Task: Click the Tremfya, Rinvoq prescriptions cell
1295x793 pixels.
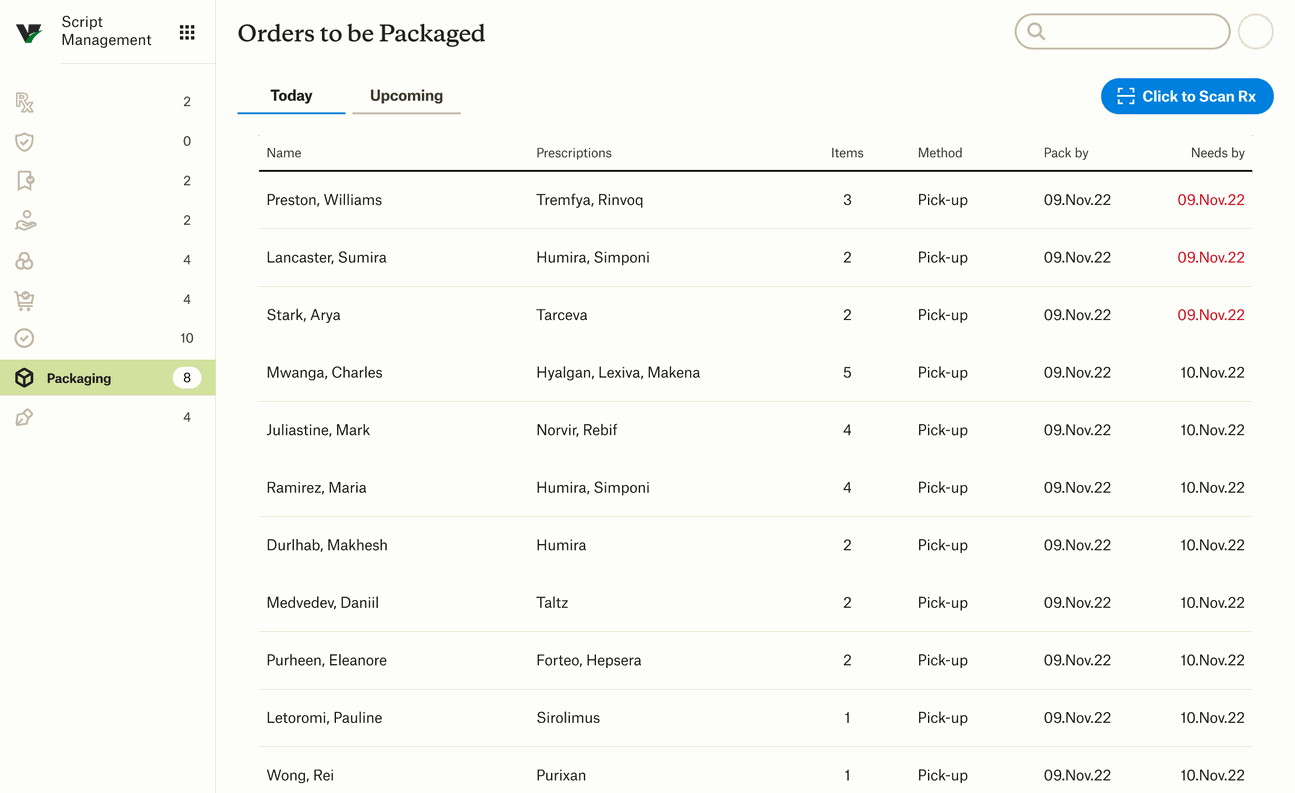Action: tap(590, 200)
